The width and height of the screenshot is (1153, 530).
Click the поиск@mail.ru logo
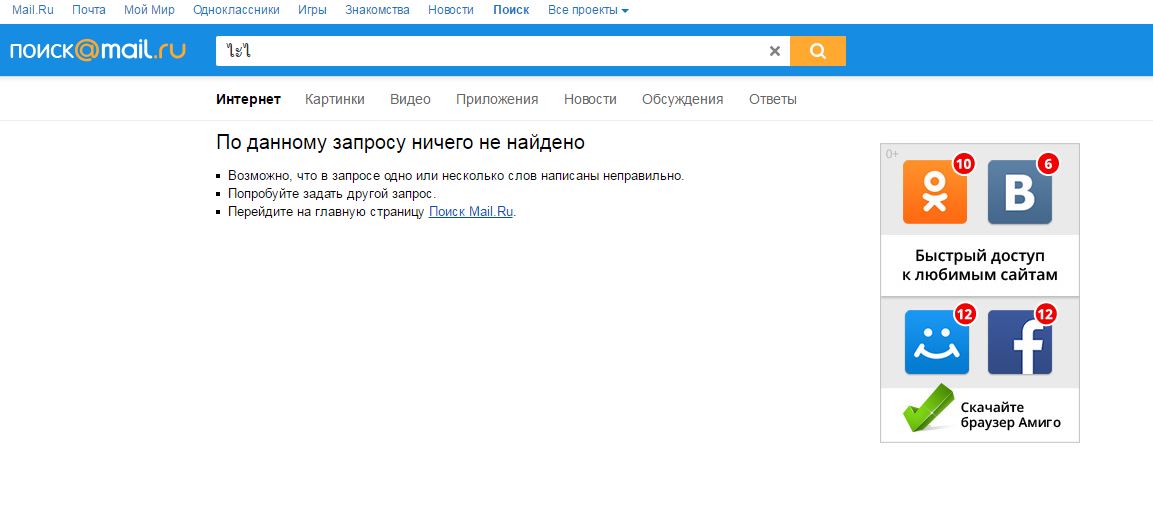tap(97, 50)
